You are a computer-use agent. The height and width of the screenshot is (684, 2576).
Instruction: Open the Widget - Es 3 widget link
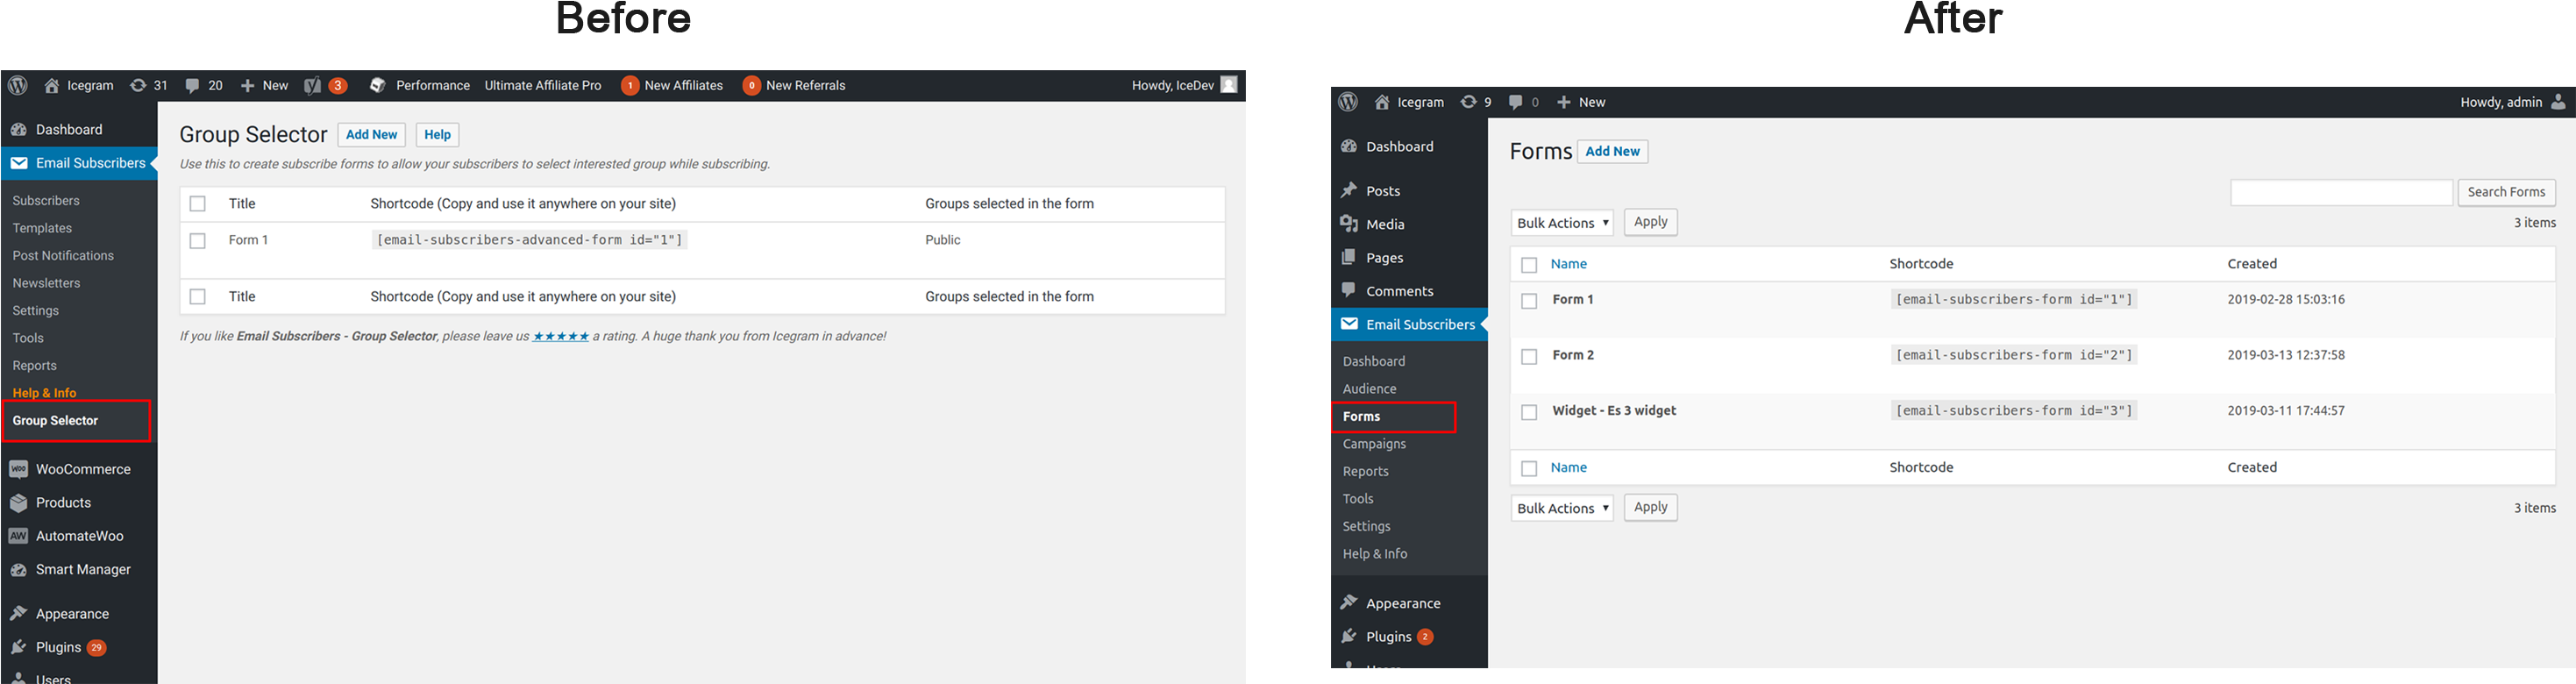pos(1614,411)
